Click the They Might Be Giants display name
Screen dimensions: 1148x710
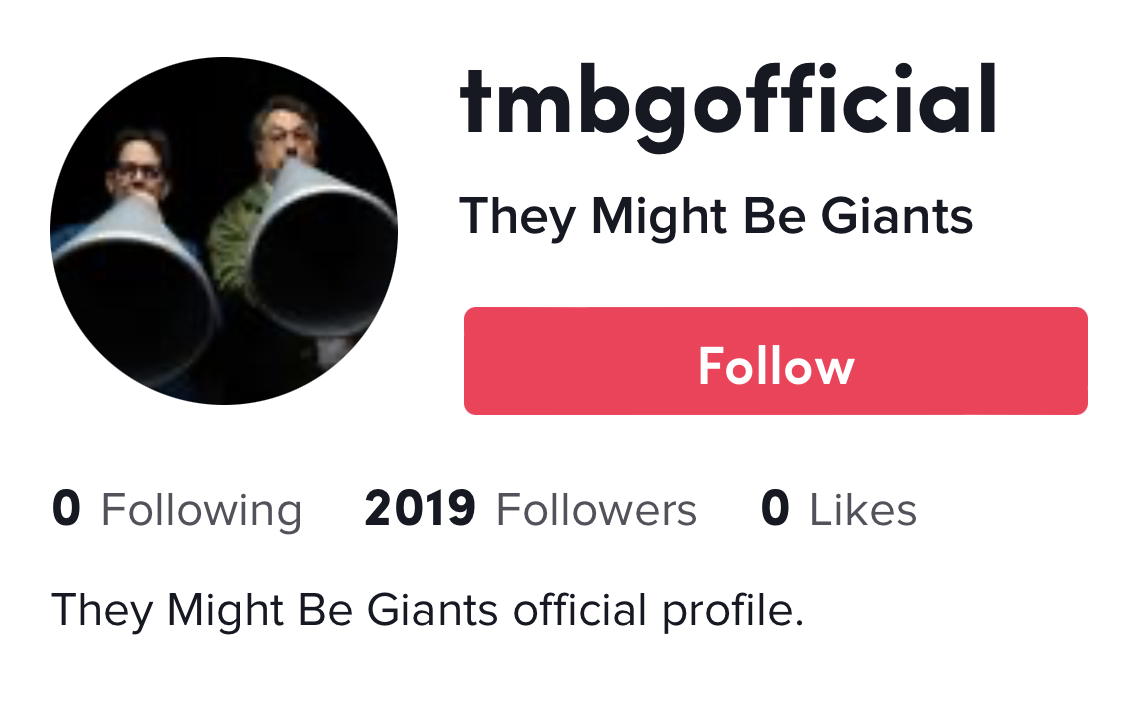point(716,217)
